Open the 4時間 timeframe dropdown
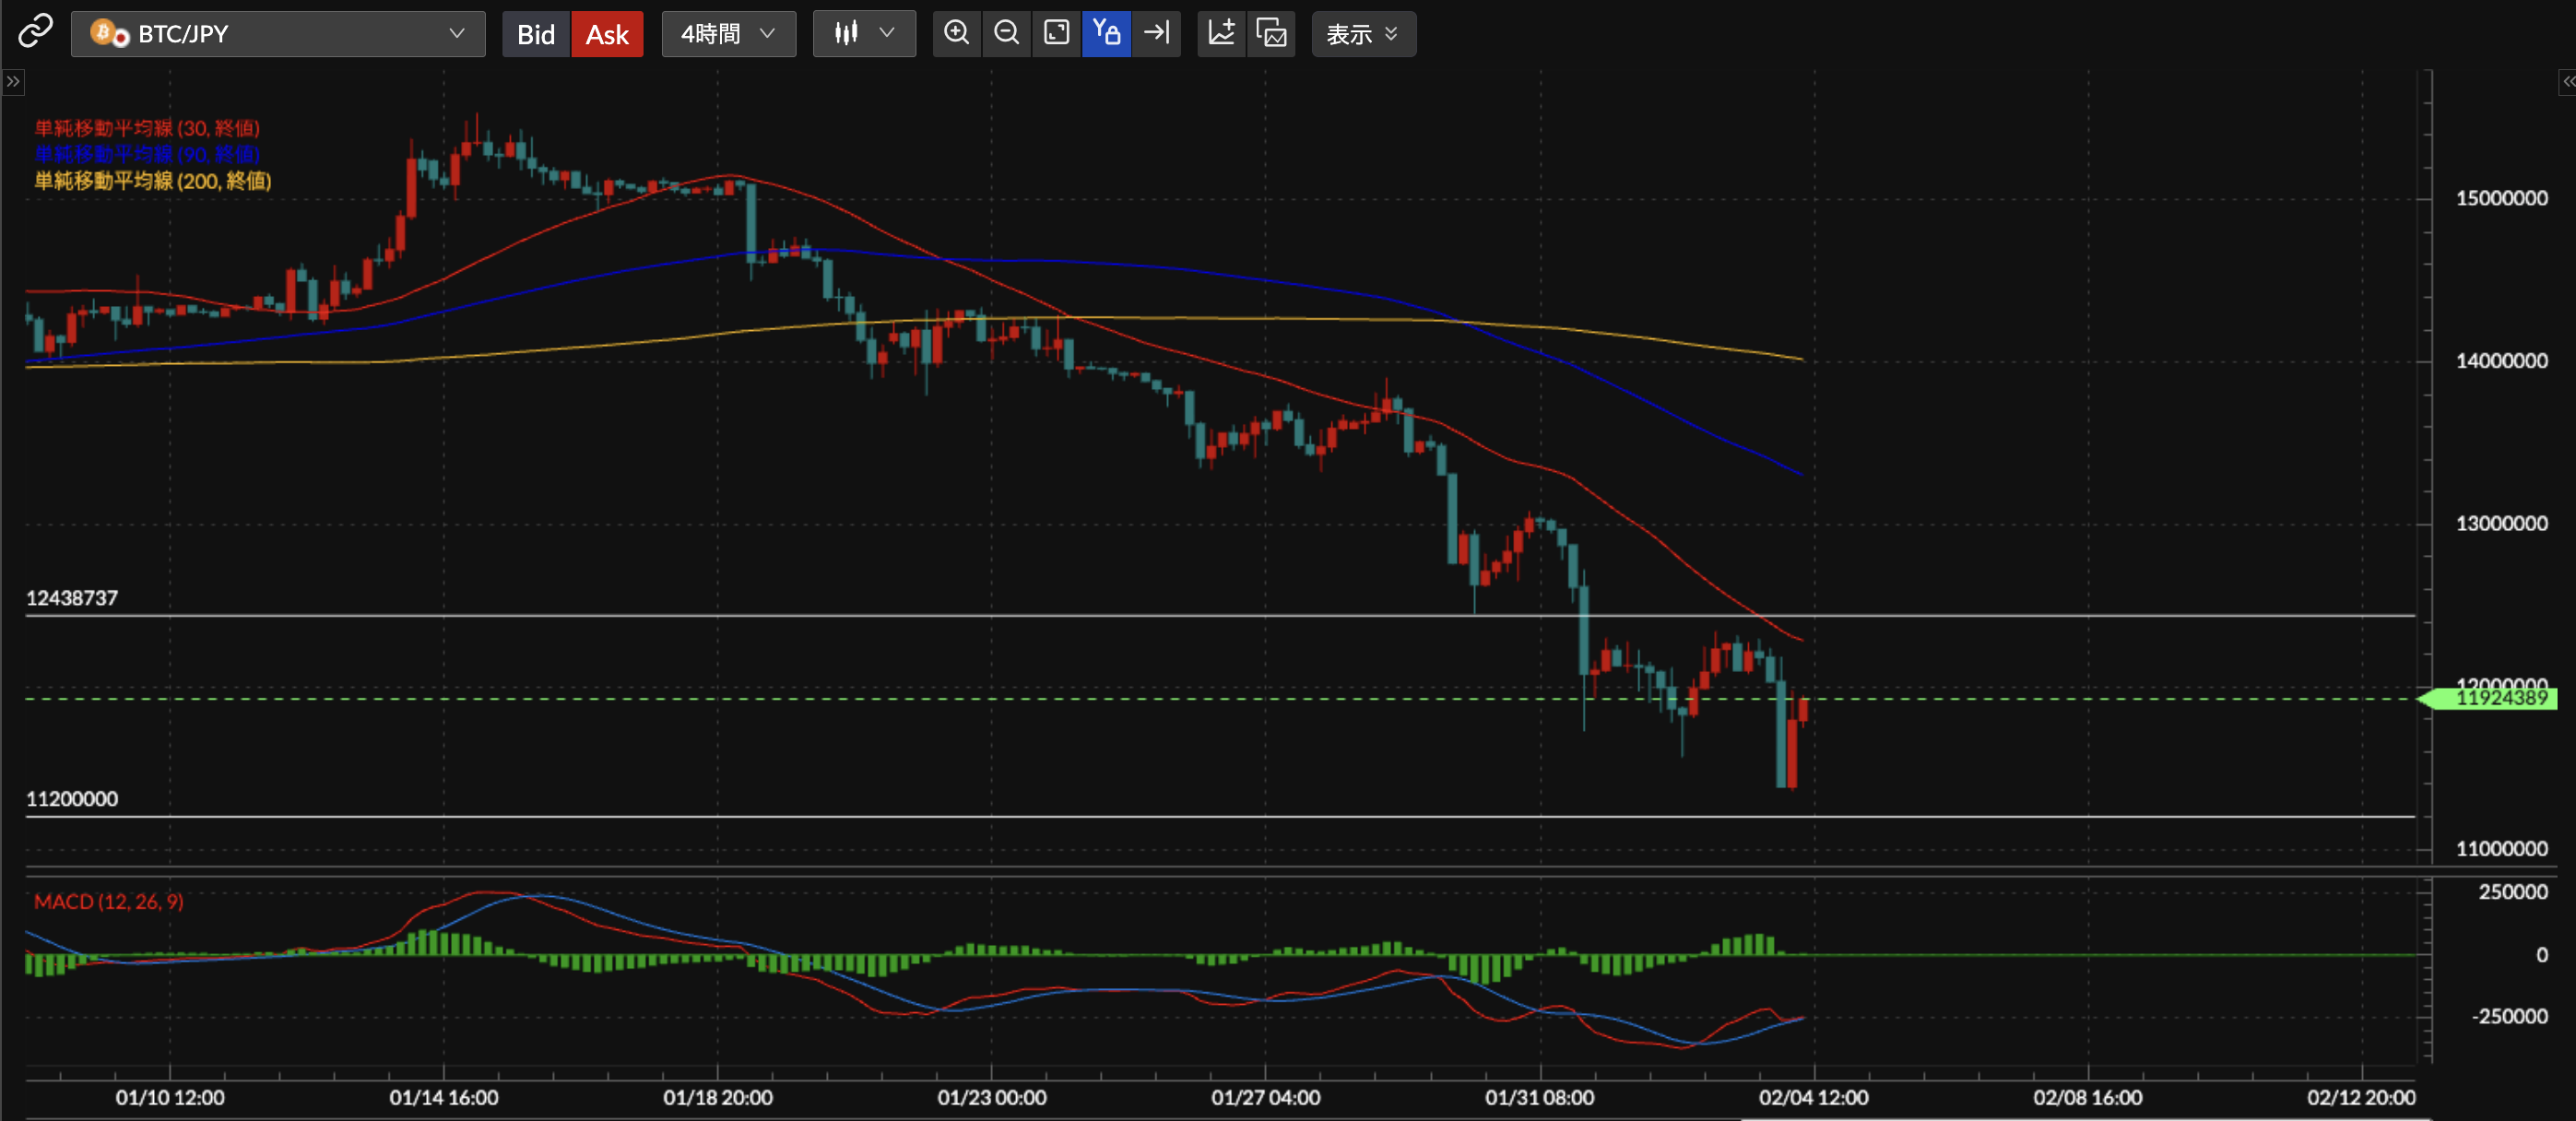2576x1121 pixels. point(728,34)
